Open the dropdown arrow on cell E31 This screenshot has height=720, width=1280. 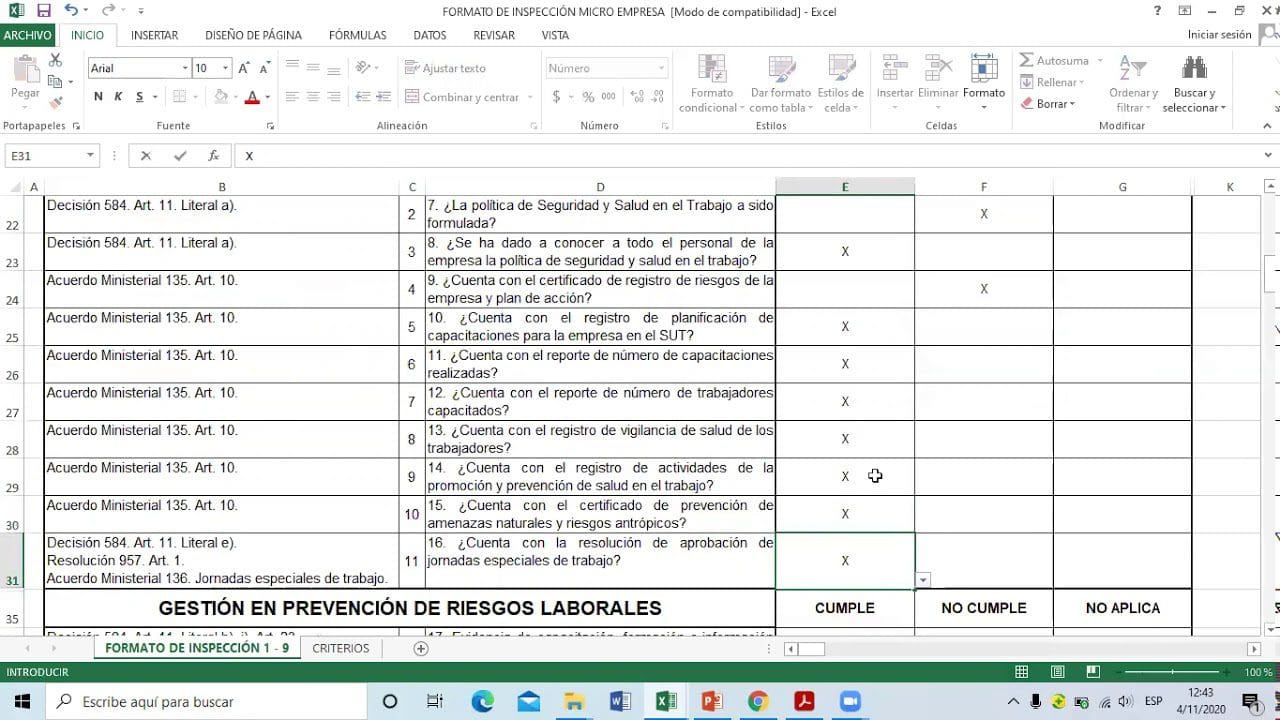coord(923,580)
